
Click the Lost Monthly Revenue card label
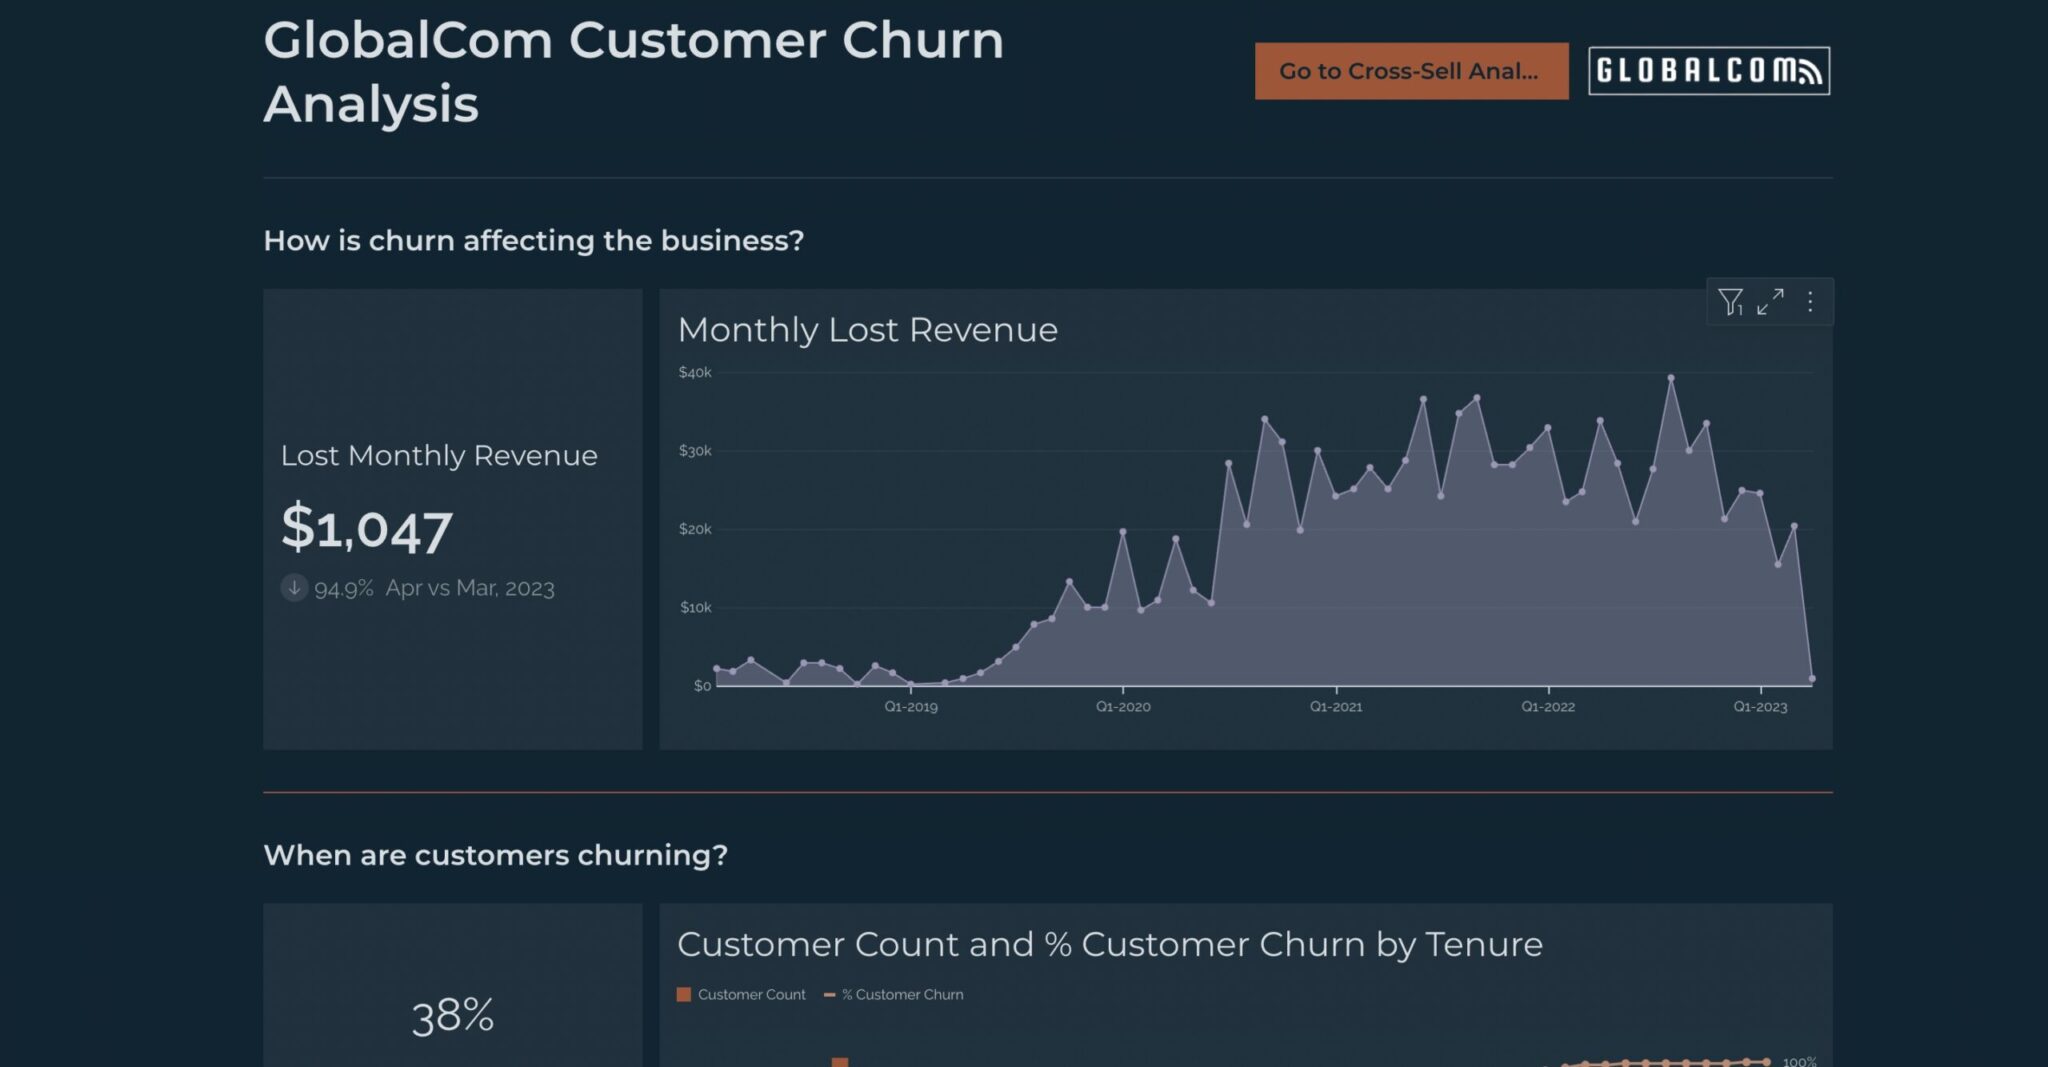(439, 456)
